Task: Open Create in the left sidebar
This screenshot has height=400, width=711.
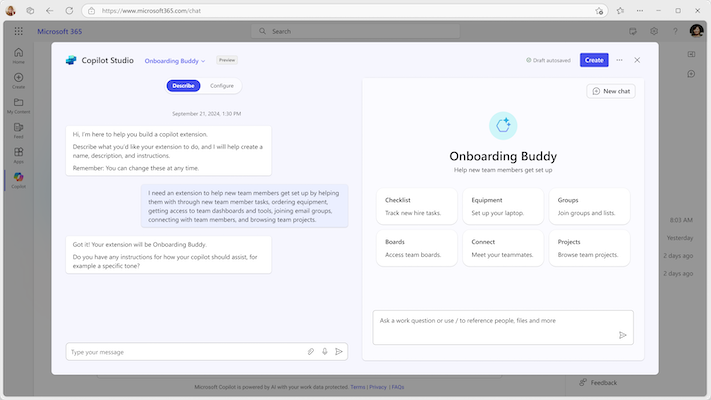Action: coord(19,81)
